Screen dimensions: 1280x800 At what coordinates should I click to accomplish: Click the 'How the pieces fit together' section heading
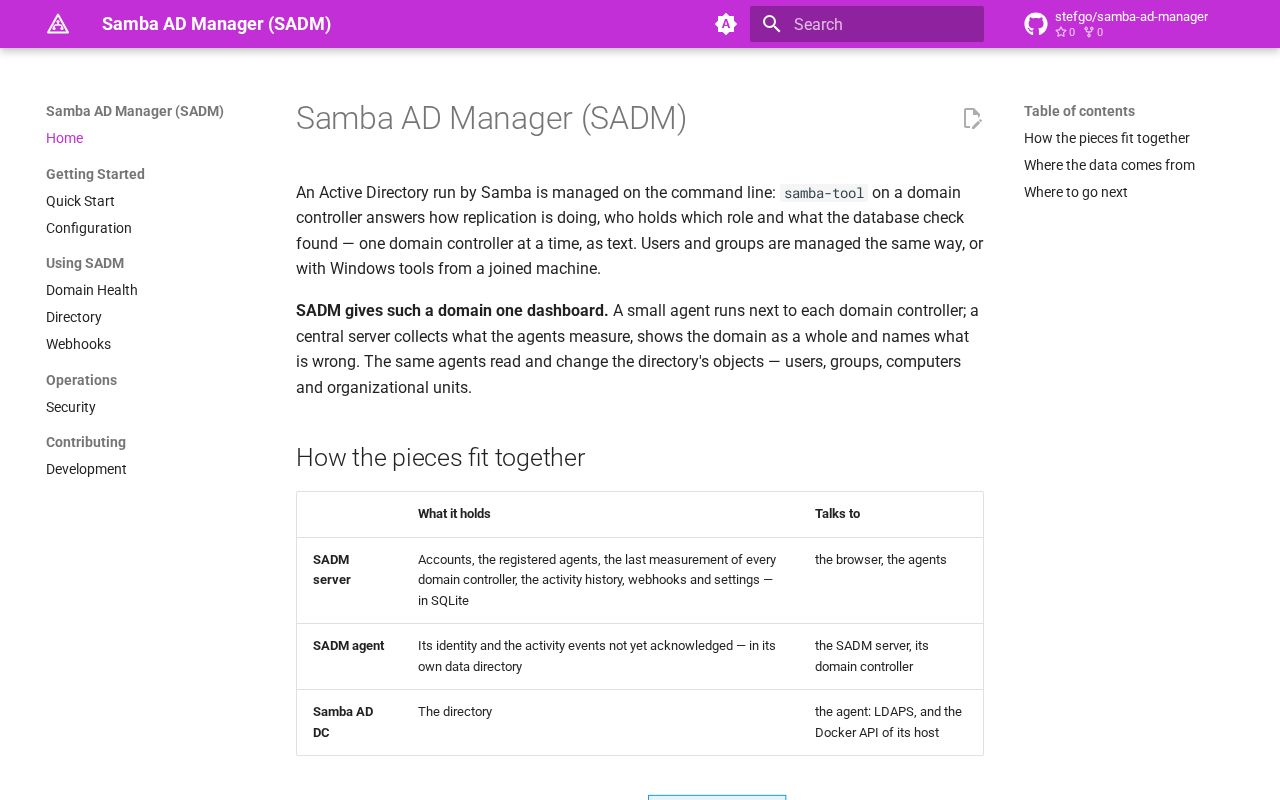point(440,457)
